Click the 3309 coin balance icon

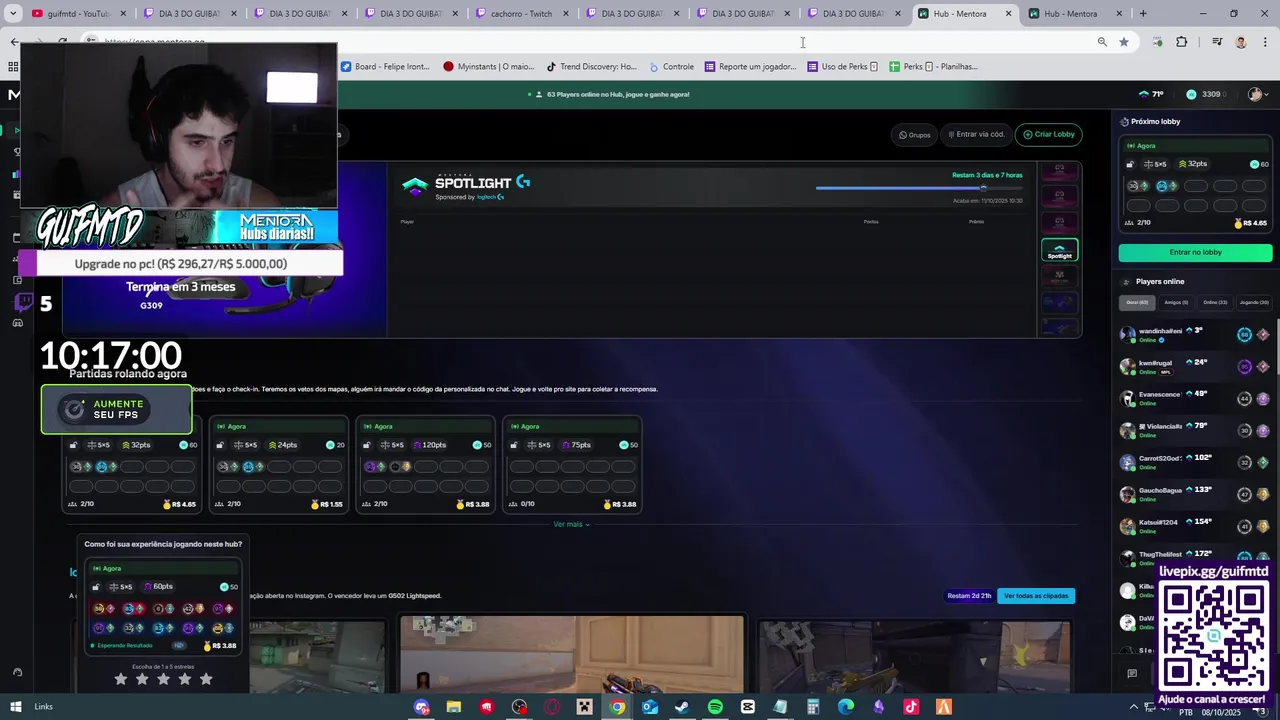pos(1191,94)
